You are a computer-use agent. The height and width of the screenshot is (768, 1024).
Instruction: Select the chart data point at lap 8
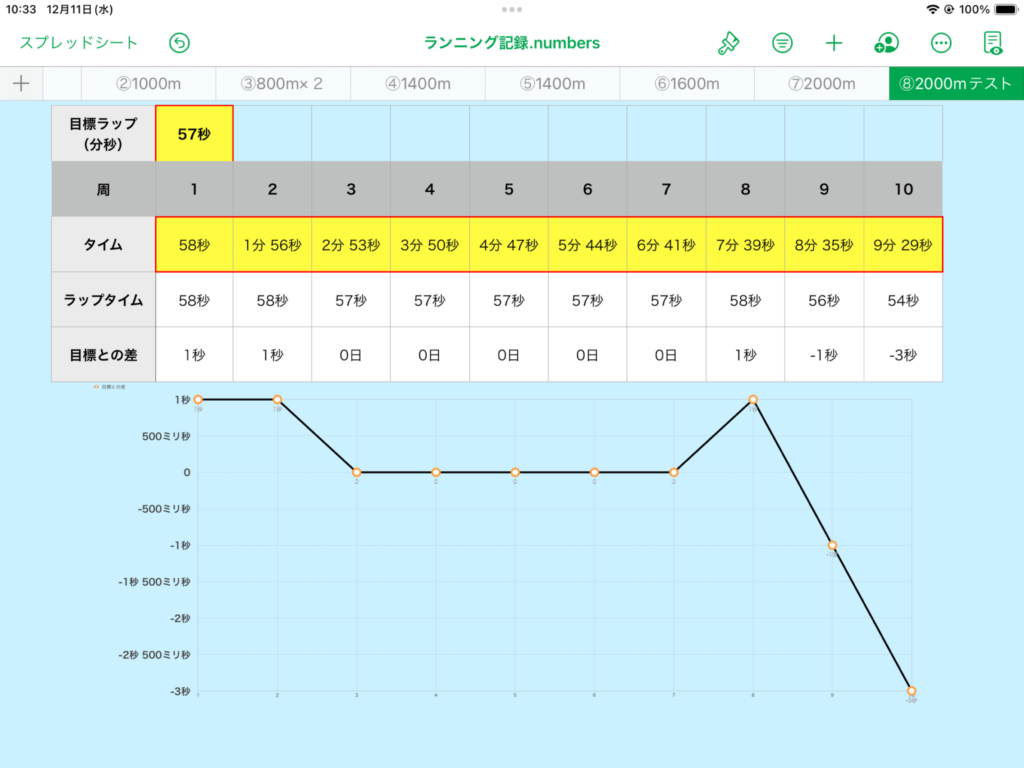coord(753,400)
